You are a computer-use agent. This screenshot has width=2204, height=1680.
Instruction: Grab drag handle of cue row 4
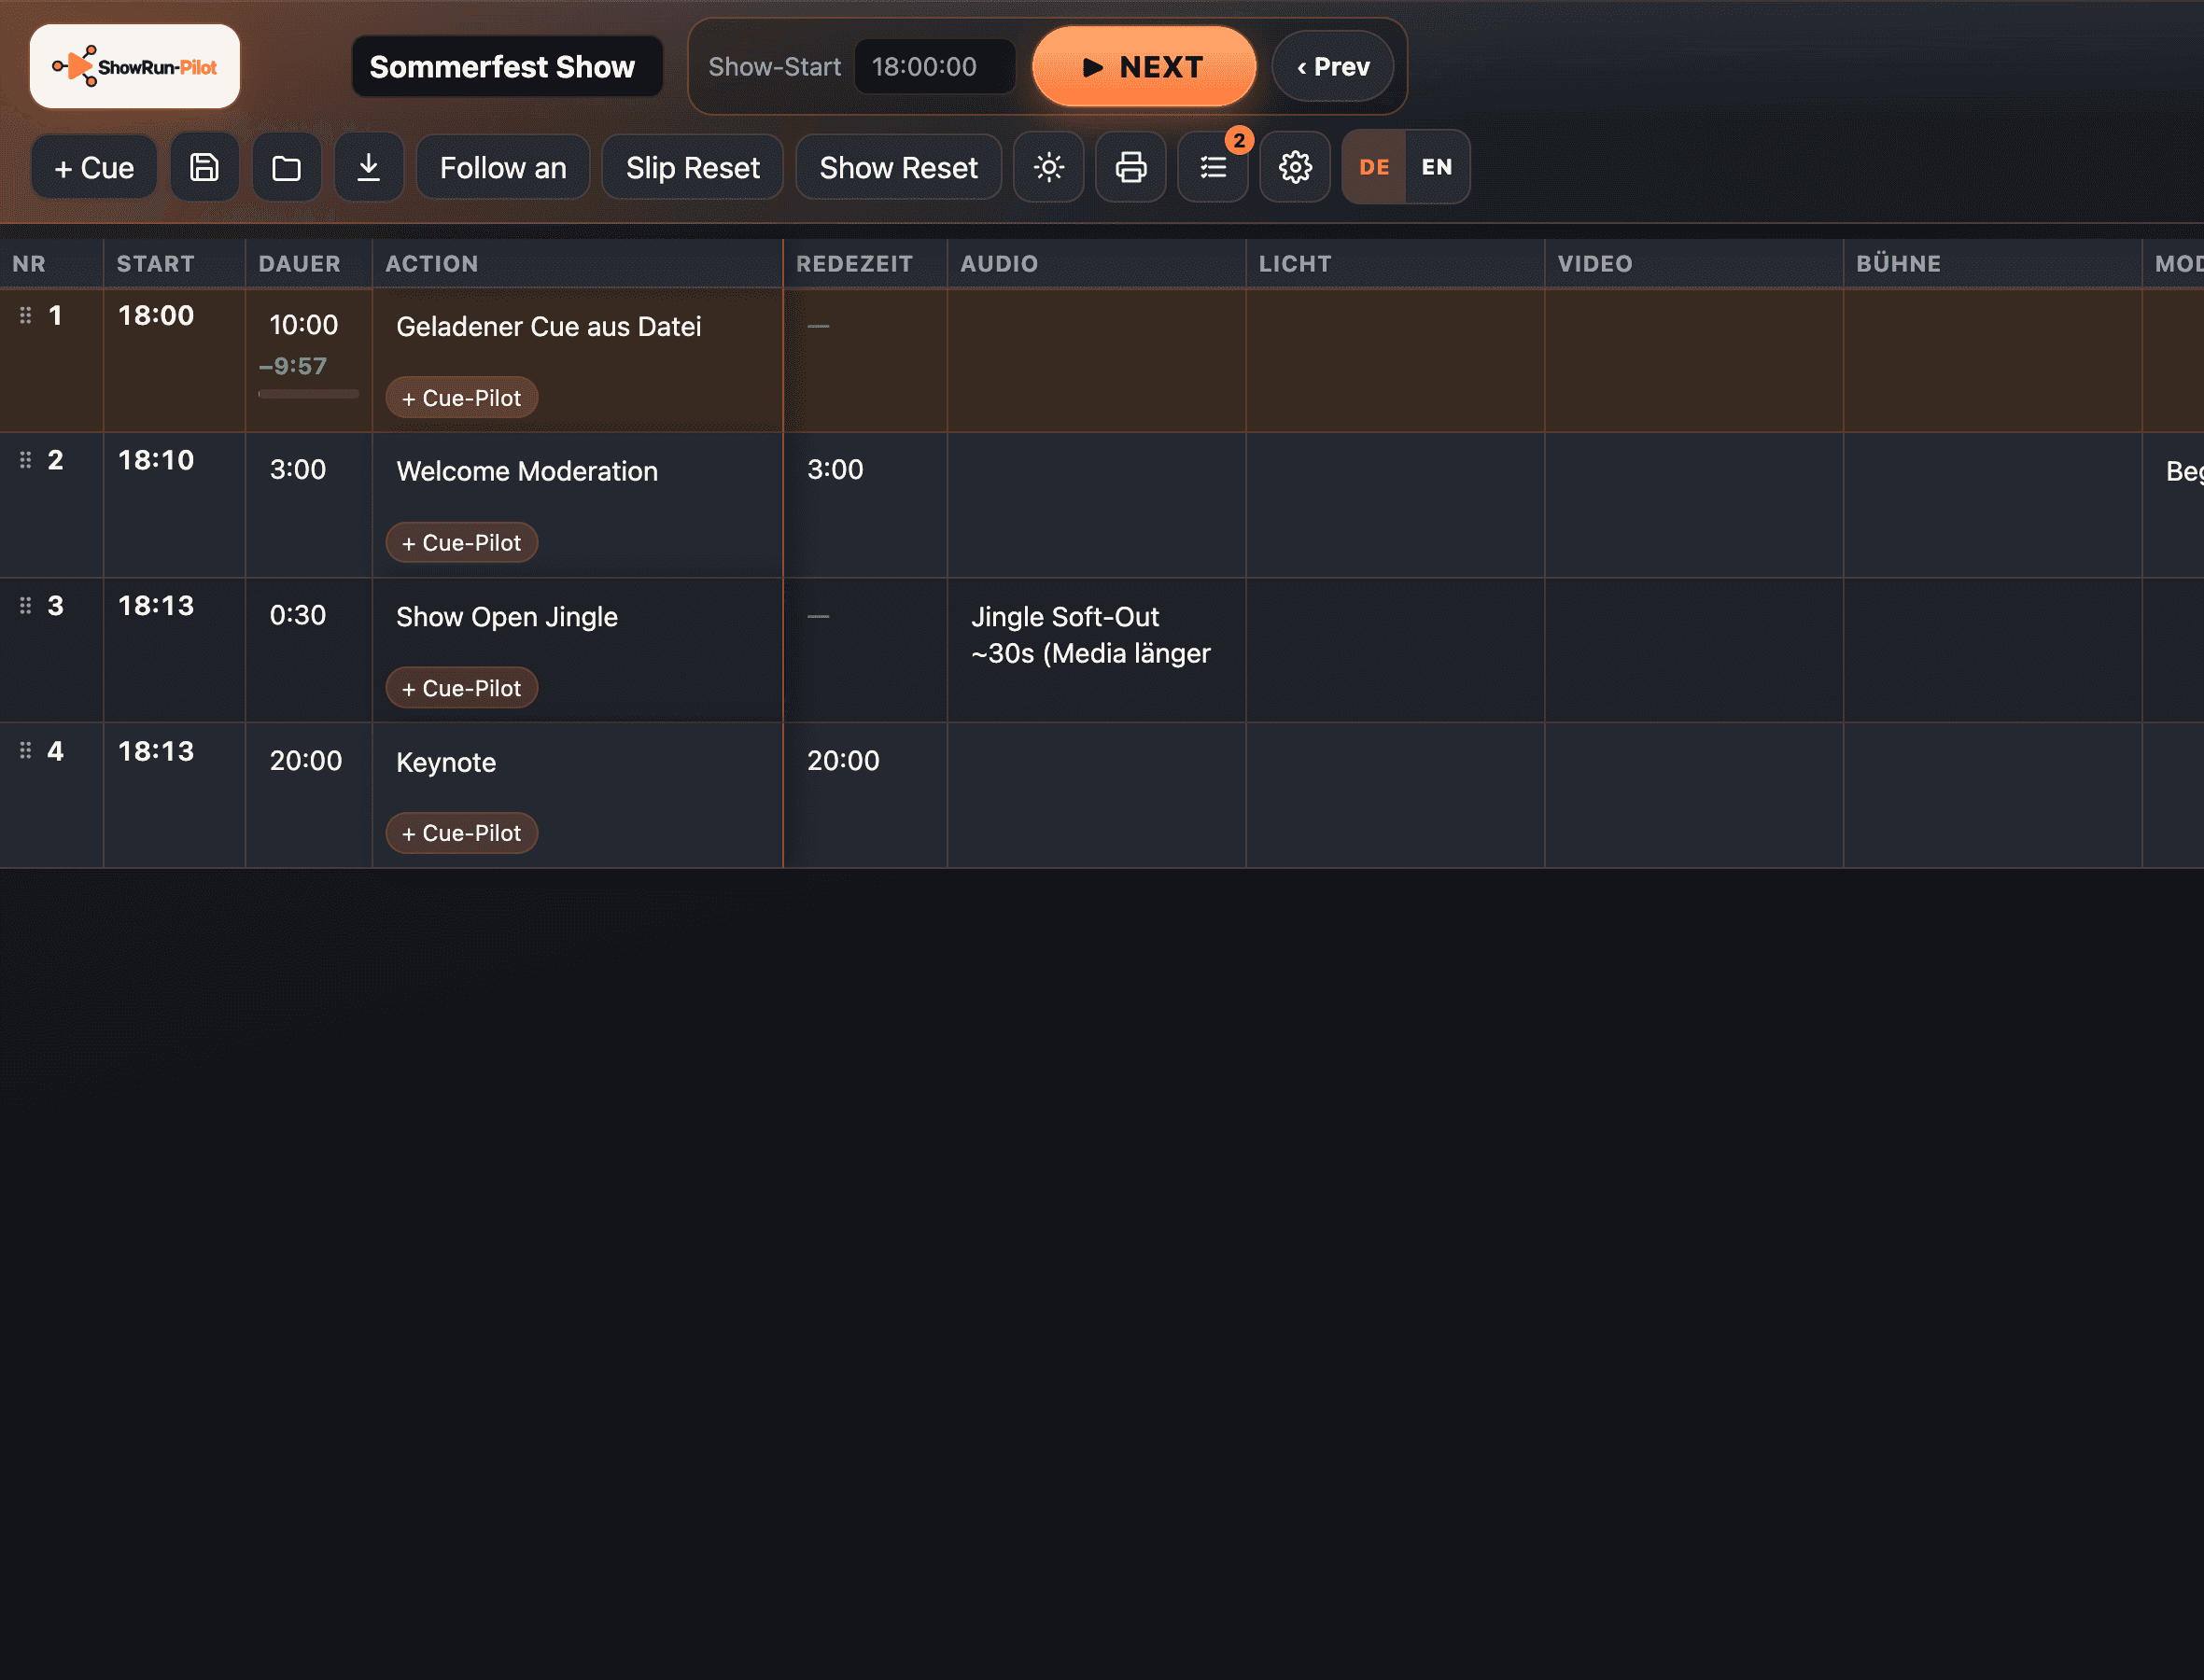(x=26, y=750)
